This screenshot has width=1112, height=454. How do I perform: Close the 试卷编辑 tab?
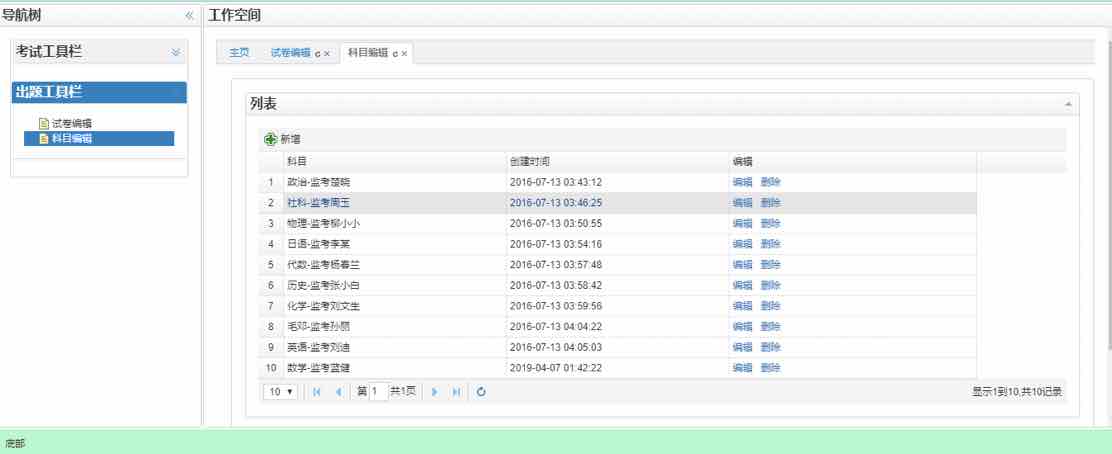click(x=327, y=54)
